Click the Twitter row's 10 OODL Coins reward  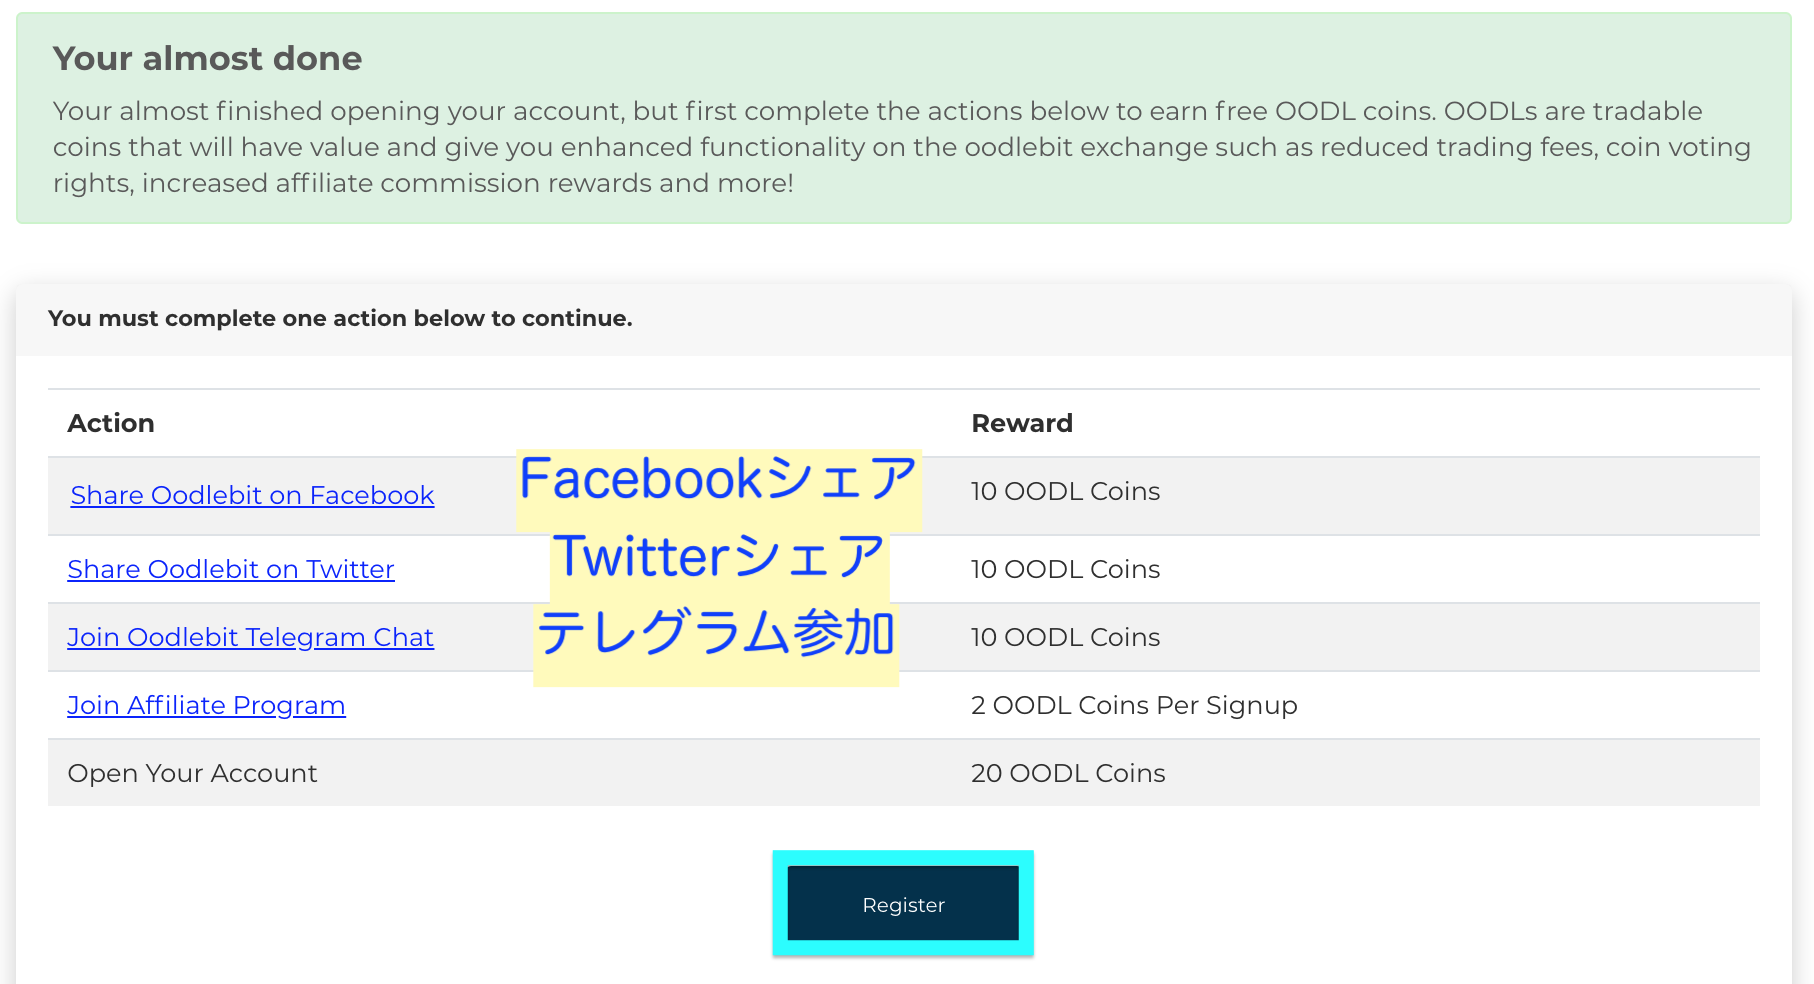click(x=1065, y=569)
